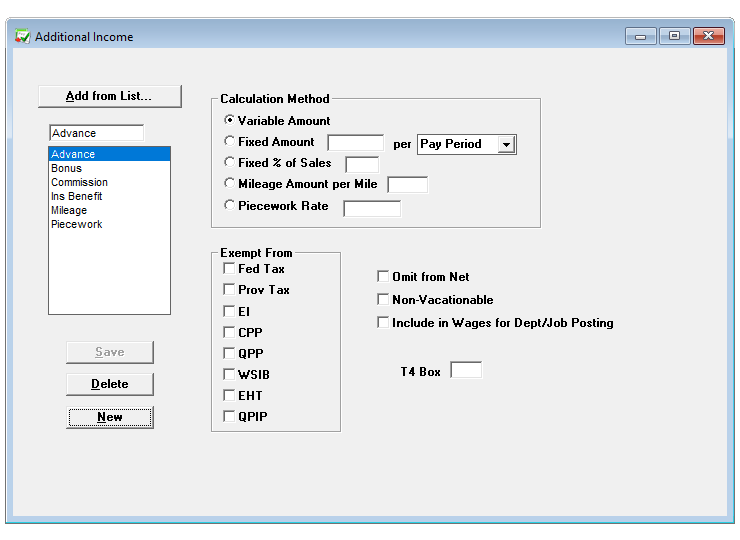Viewport: 740px width, 540px height.
Task: Choose Mileage from the income list
Action: tap(69, 211)
